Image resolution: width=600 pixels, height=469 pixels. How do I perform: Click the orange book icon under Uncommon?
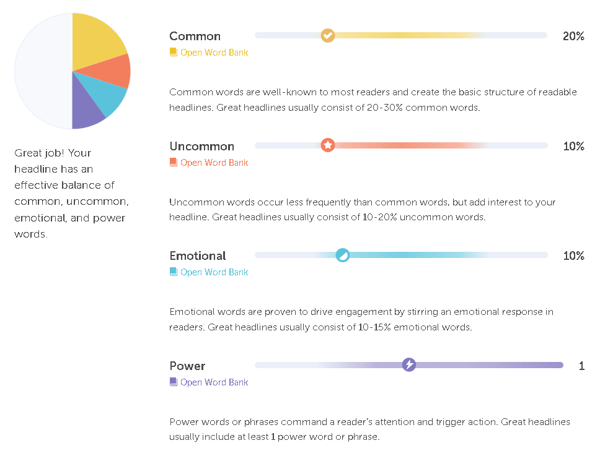click(x=173, y=162)
